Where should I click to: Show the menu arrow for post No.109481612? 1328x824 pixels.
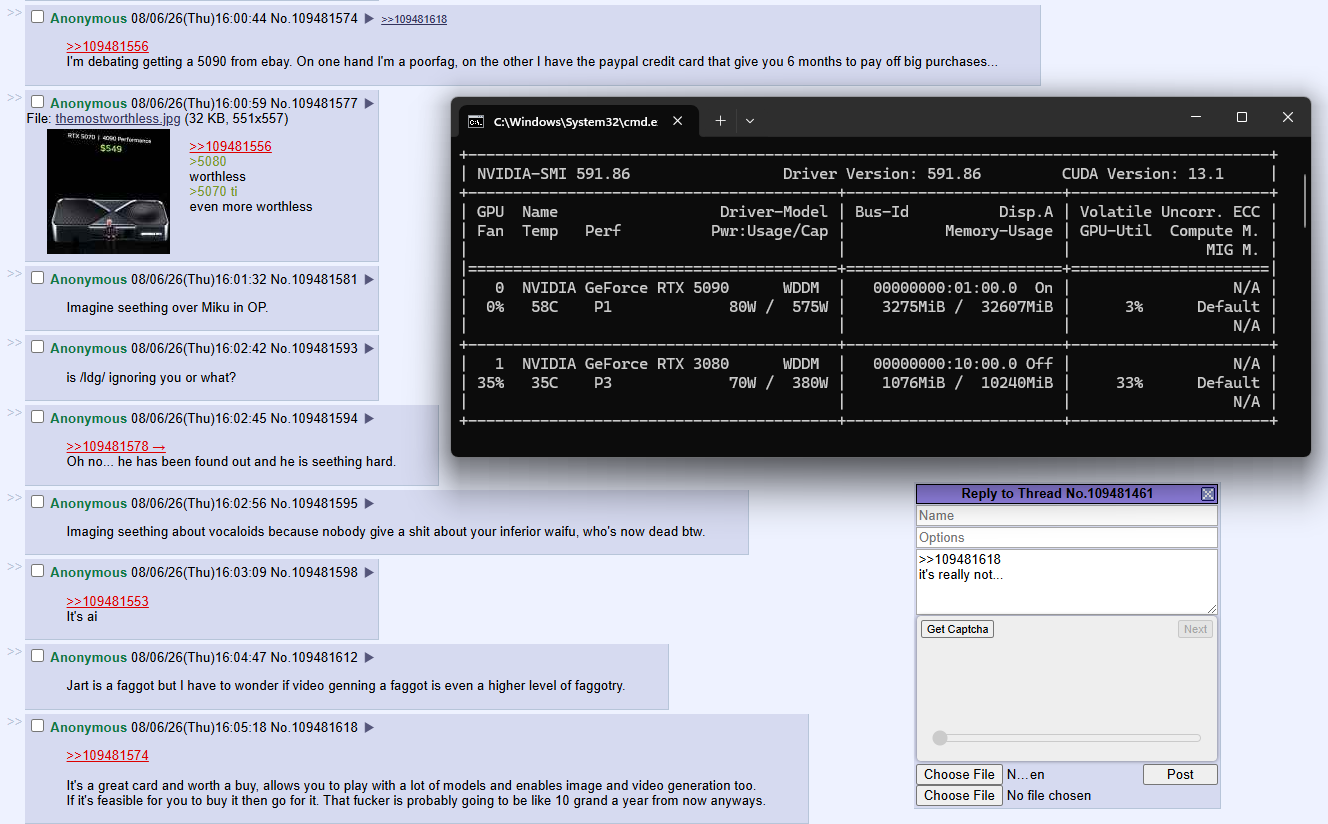click(x=369, y=657)
